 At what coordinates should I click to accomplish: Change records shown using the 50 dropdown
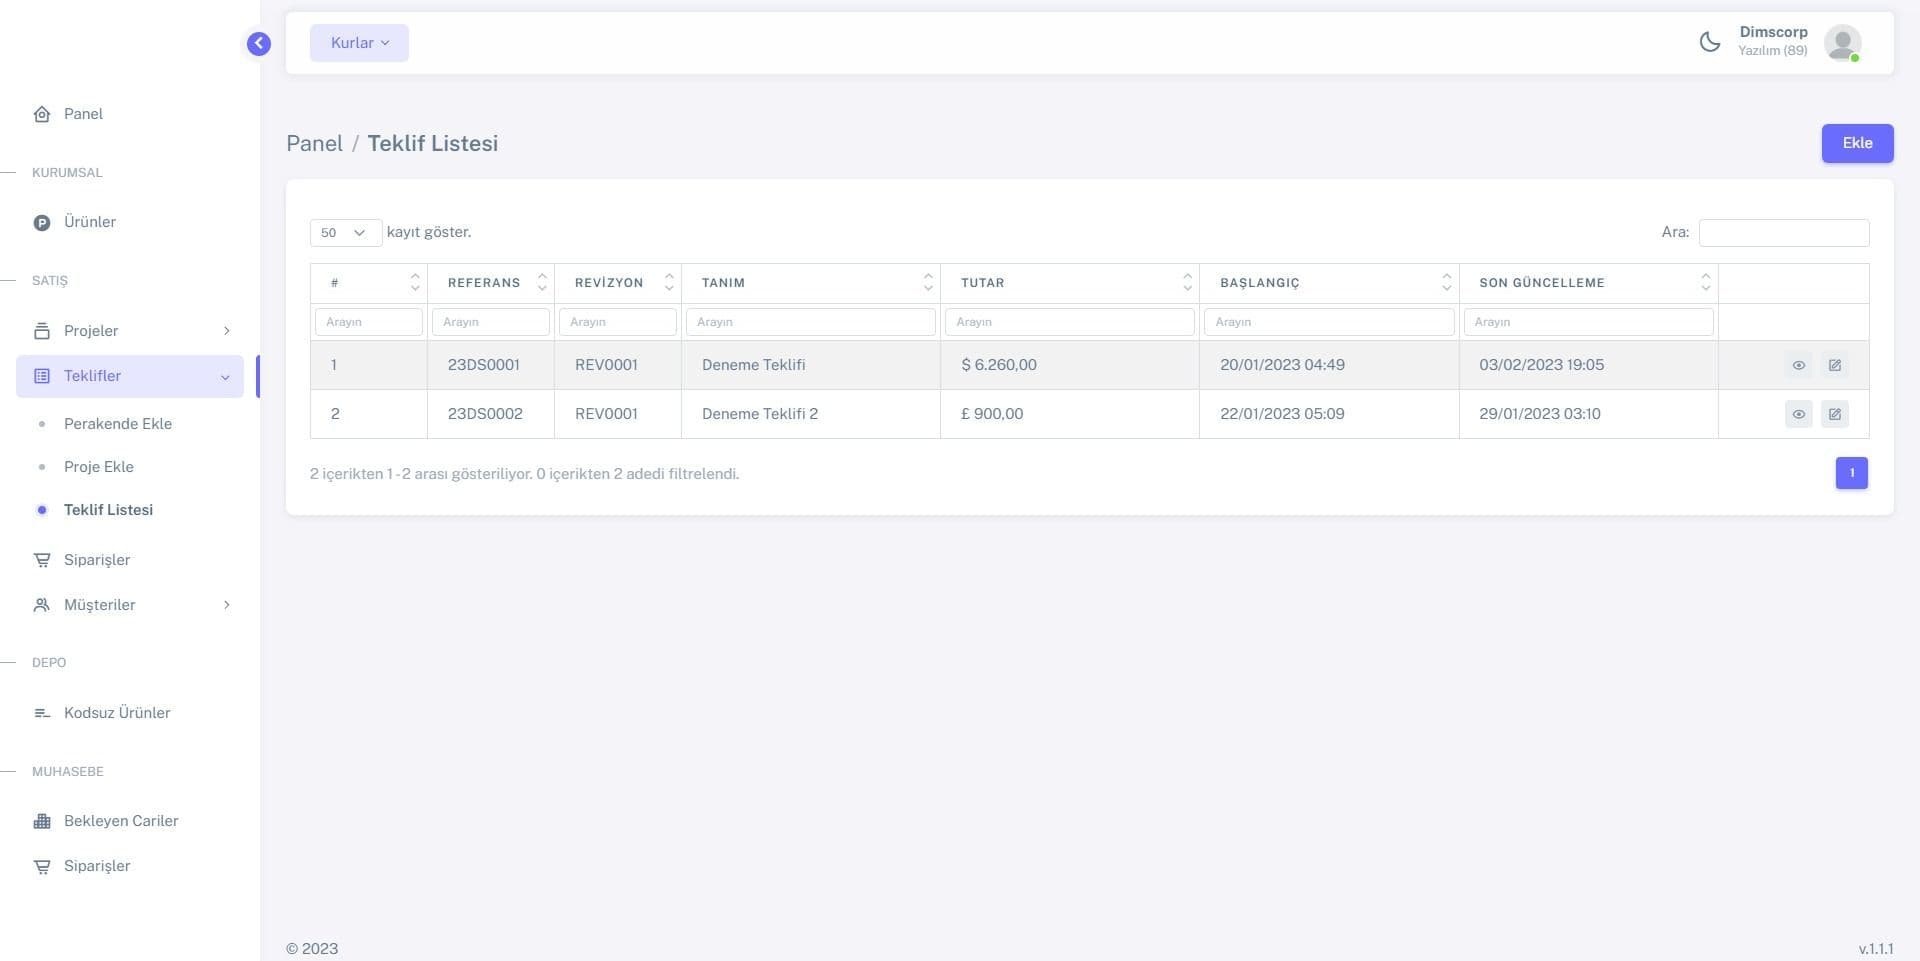[345, 232]
